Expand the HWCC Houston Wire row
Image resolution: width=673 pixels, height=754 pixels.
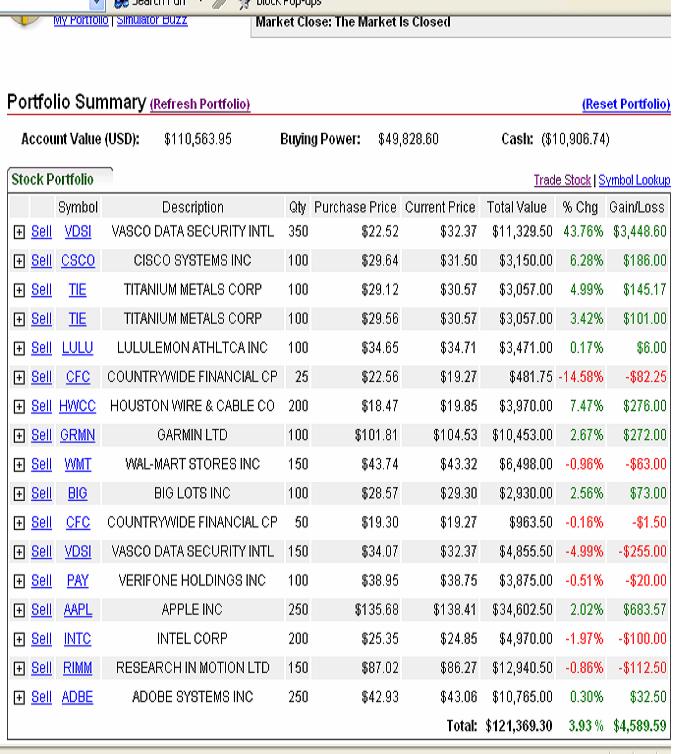19,407
